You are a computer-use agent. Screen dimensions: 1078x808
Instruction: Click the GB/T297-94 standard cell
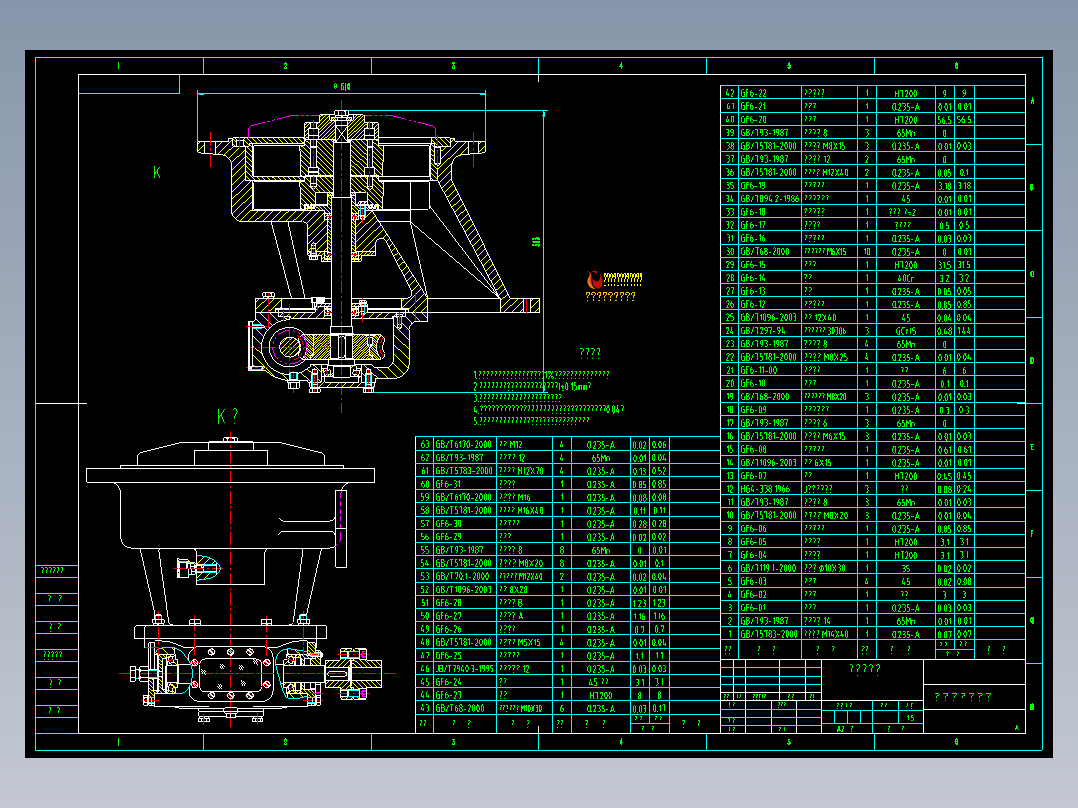click(x=770, y=331)
